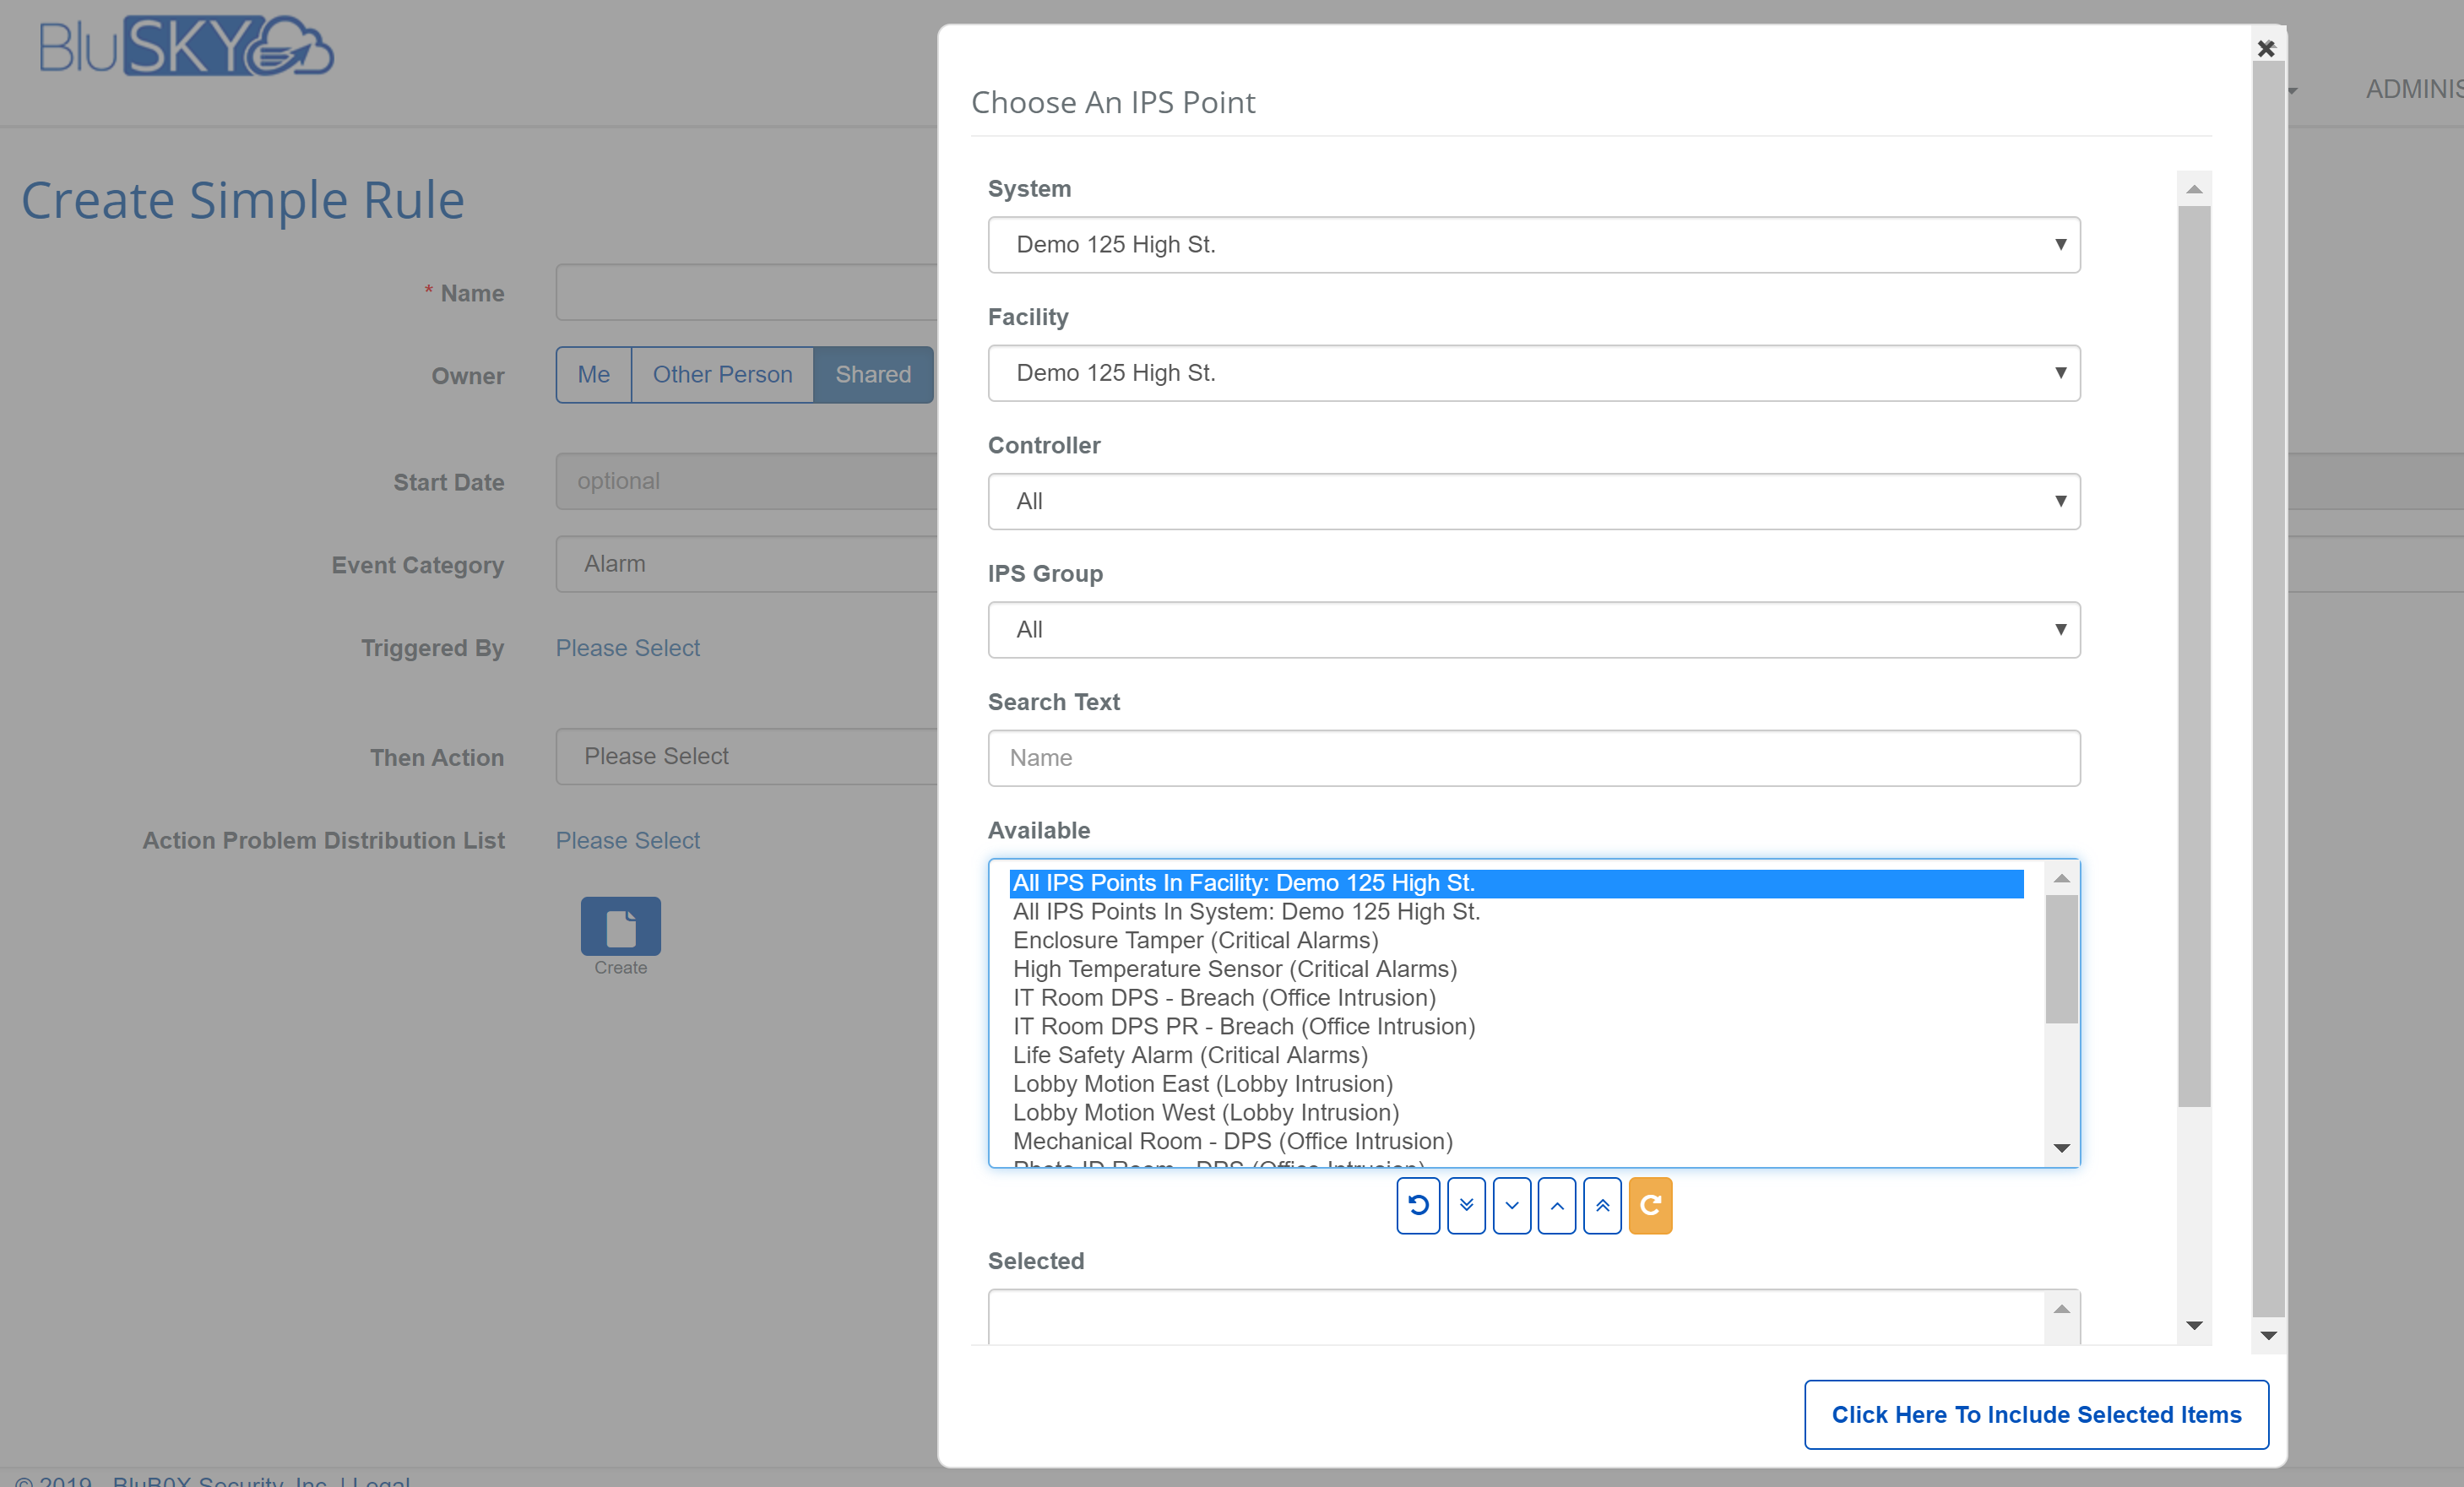The image size is (2464, 1487).
Task: Click the double chevron down button
Action: click(x=1465, y=1205)
